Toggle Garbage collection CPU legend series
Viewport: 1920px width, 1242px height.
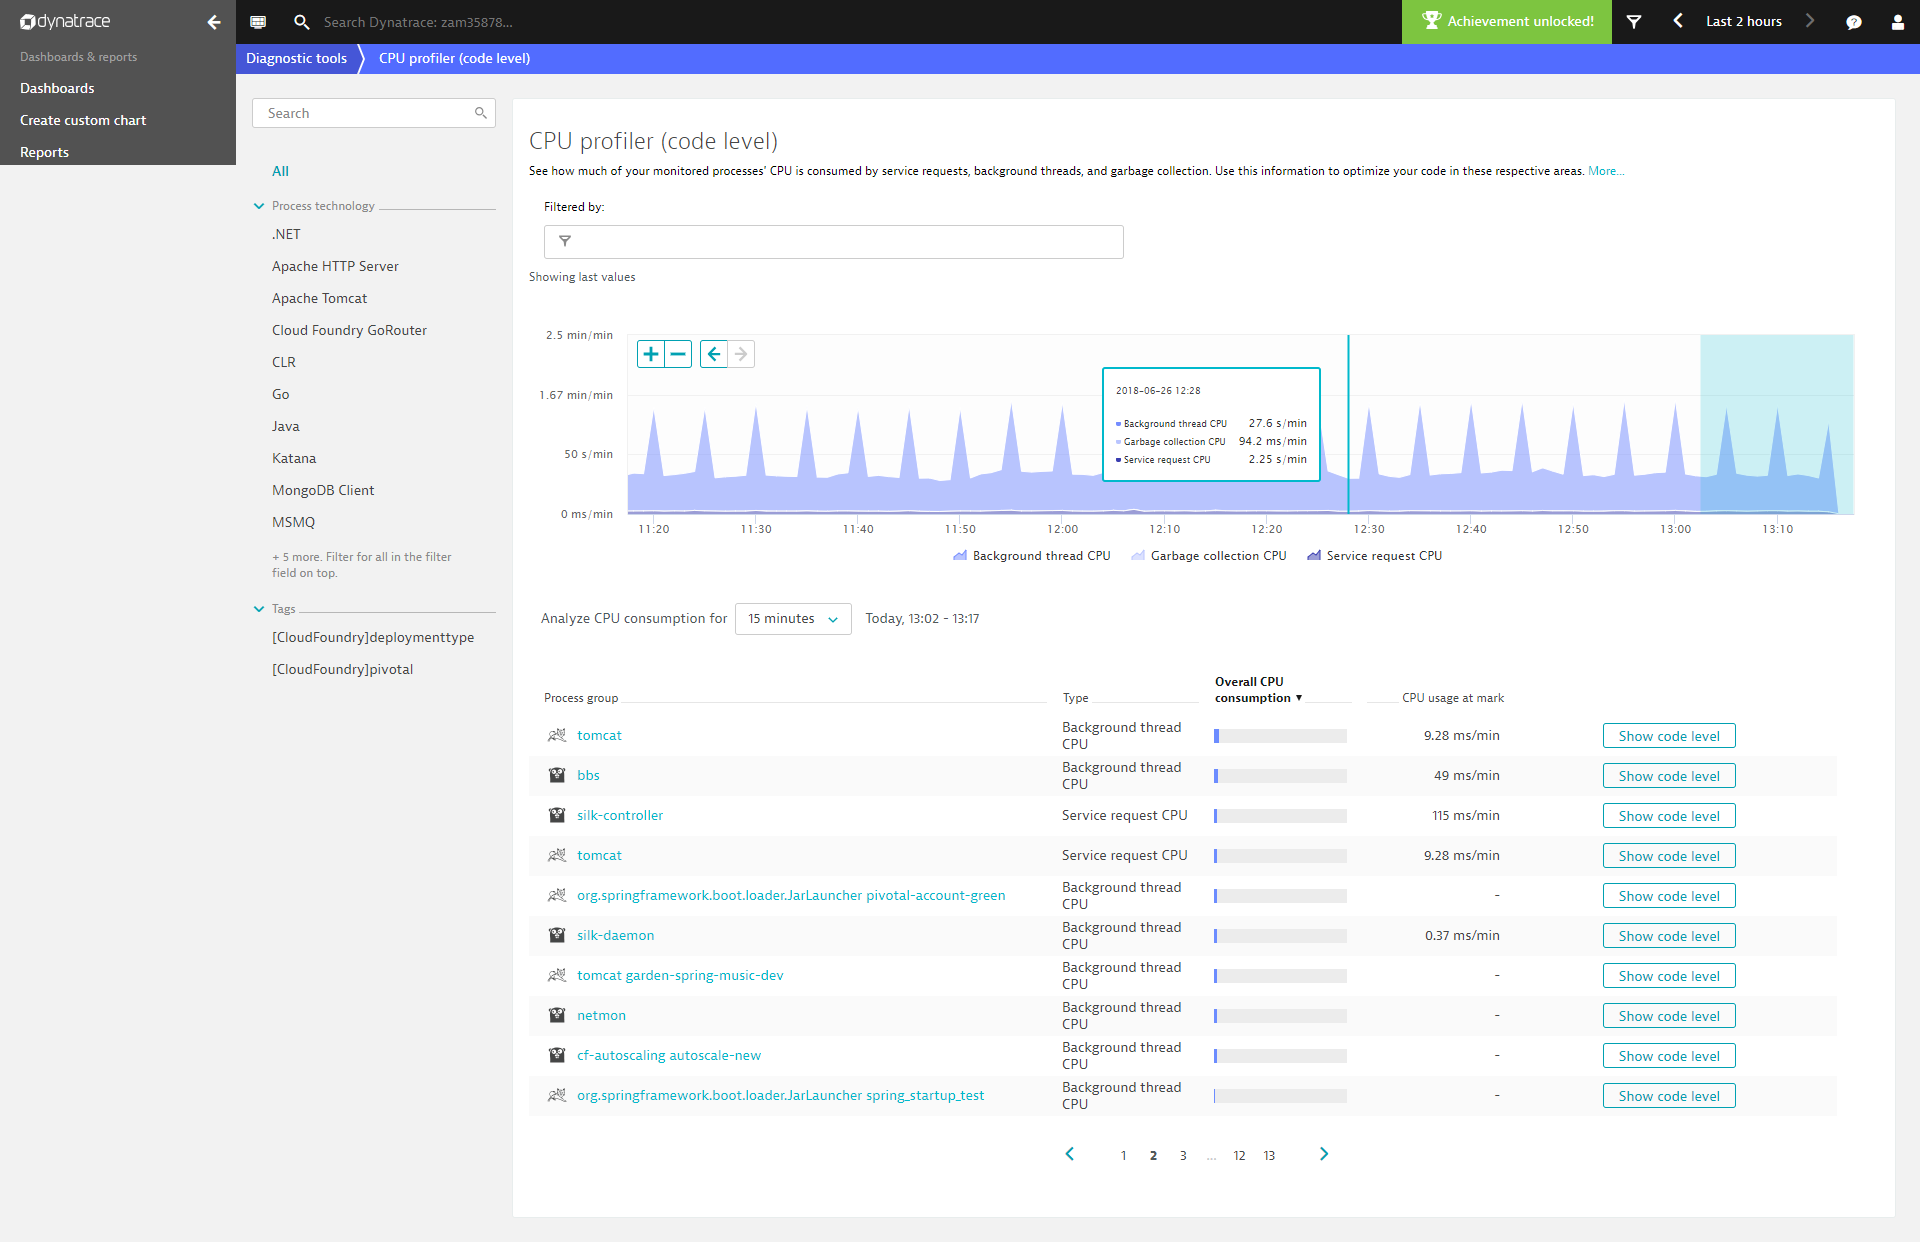pos(1209,556)
